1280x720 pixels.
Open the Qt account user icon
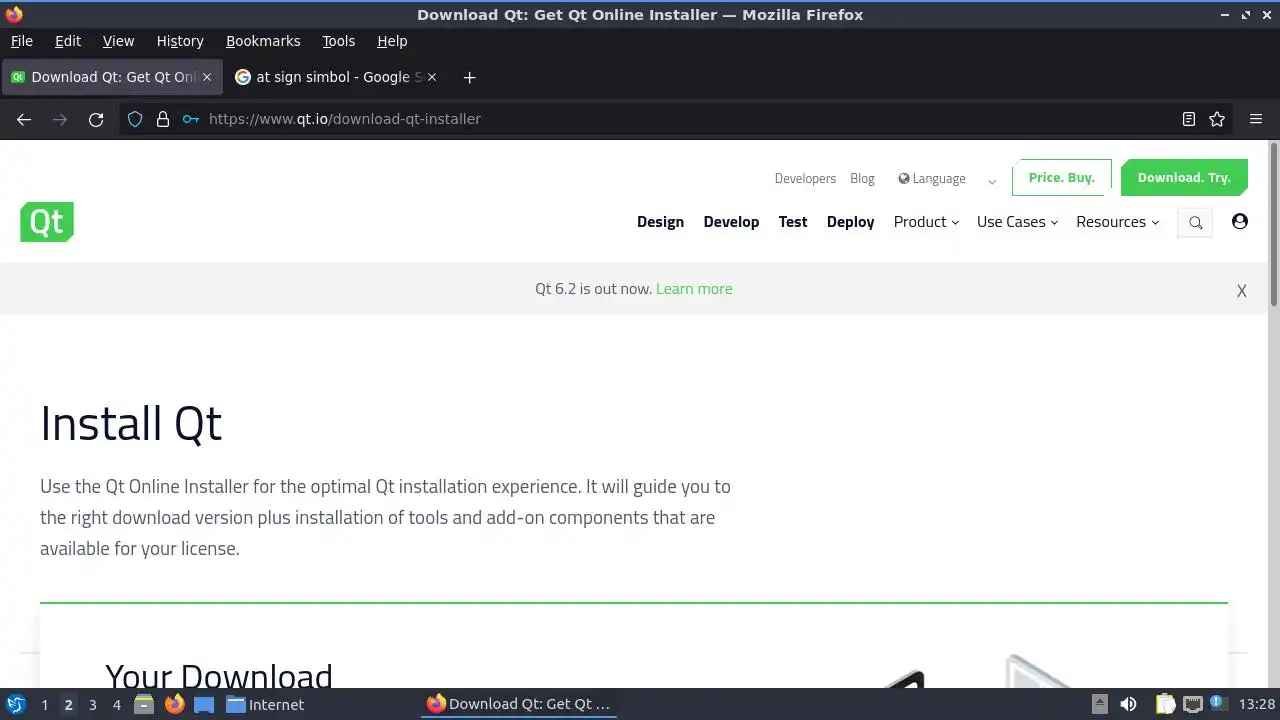point(1240,221)
